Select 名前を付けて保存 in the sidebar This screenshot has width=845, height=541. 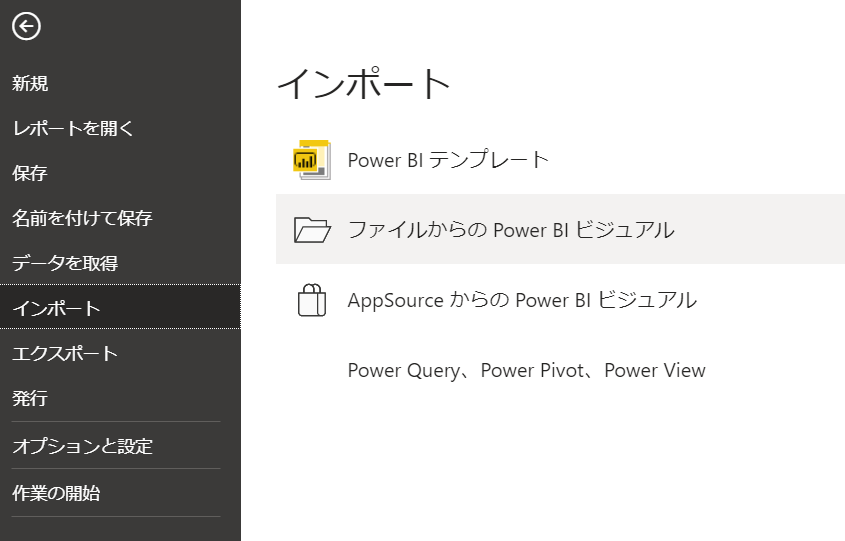[x=82, y=218]
